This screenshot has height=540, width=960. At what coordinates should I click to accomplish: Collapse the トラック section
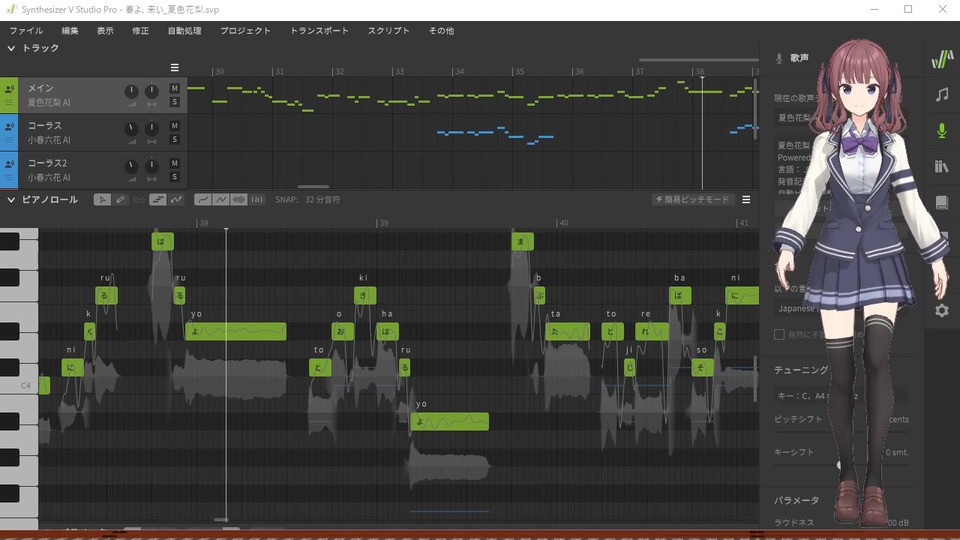[11, 48]
